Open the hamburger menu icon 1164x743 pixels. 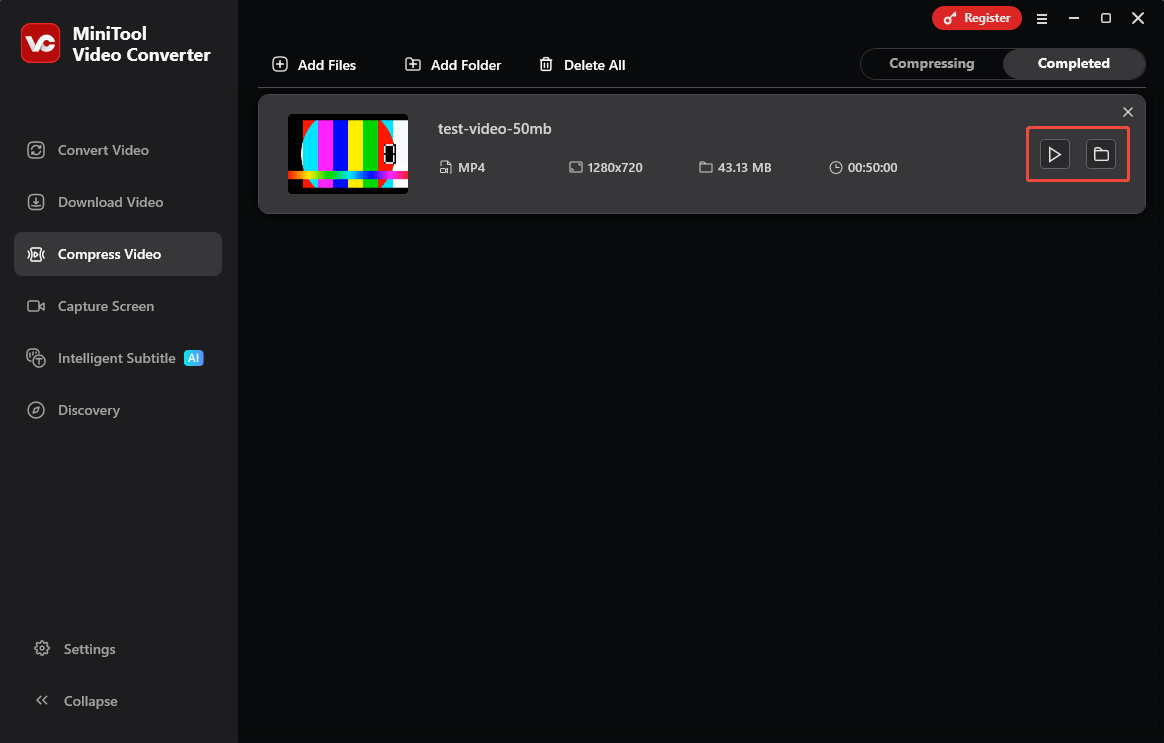1042,18
